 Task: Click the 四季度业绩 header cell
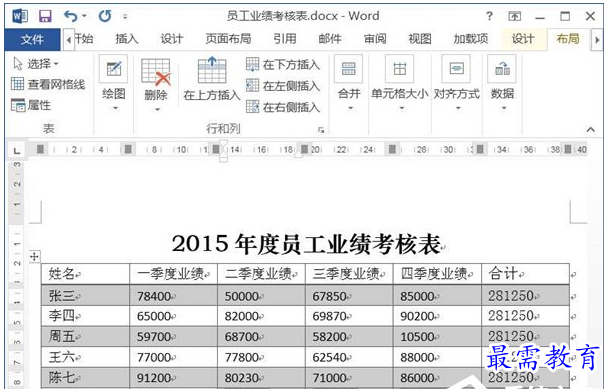(x=437, y=274)
